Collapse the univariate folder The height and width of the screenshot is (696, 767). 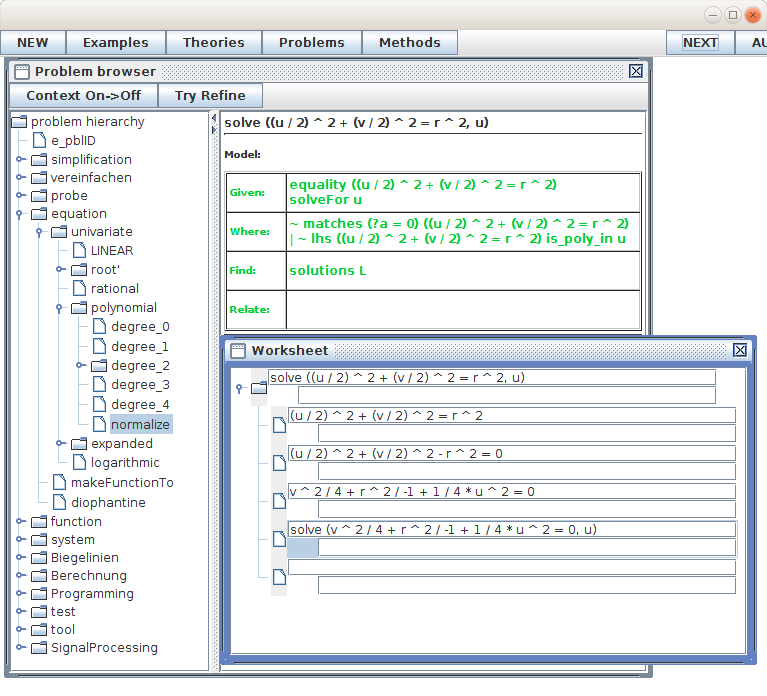(39, 232)
